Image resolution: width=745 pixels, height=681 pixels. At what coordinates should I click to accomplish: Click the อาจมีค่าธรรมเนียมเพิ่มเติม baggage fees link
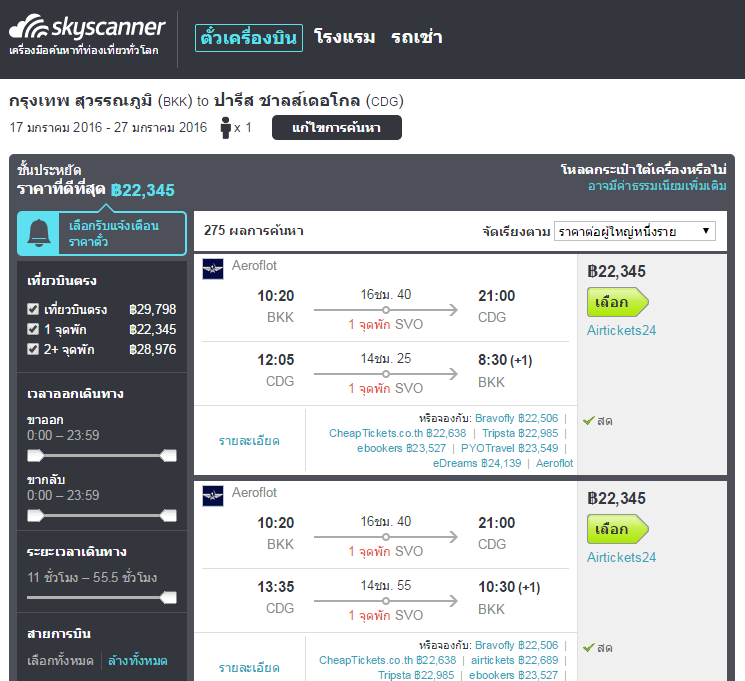657,186
